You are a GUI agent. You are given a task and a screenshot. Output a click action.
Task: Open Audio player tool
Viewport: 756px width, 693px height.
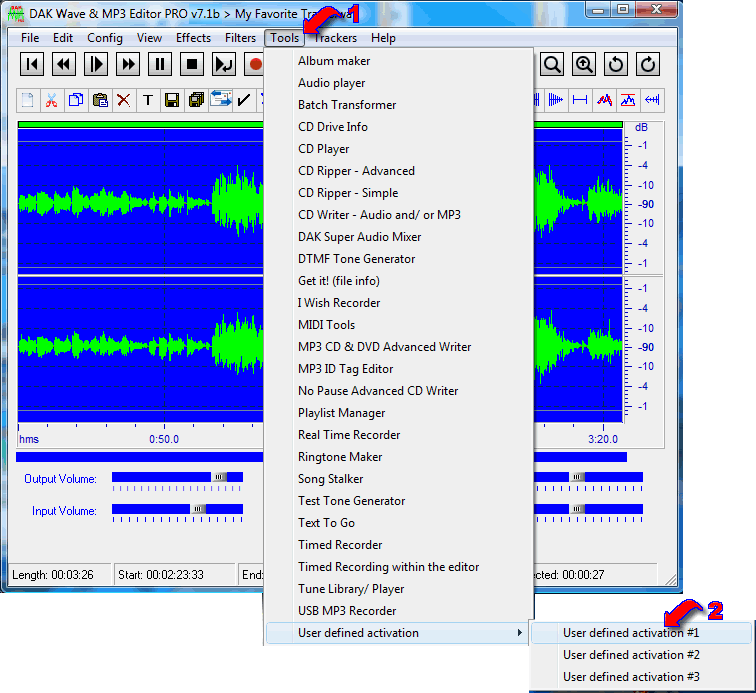pos(400,83)
